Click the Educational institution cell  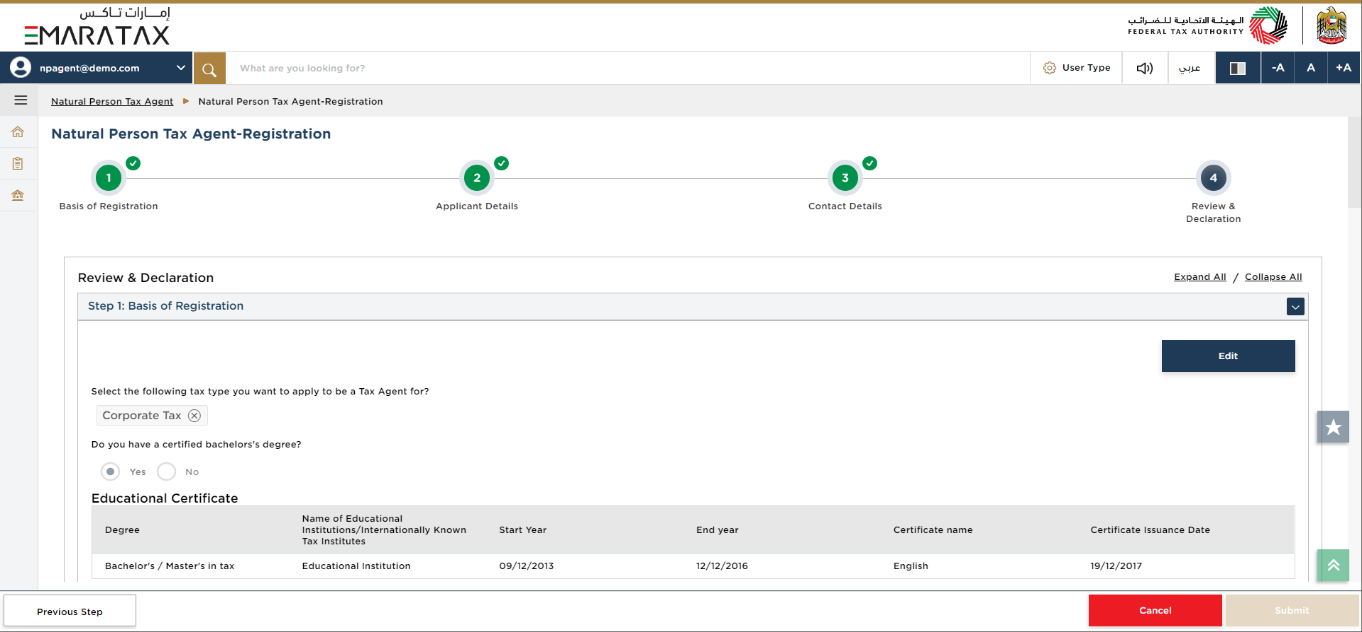(x=356, y=566)
